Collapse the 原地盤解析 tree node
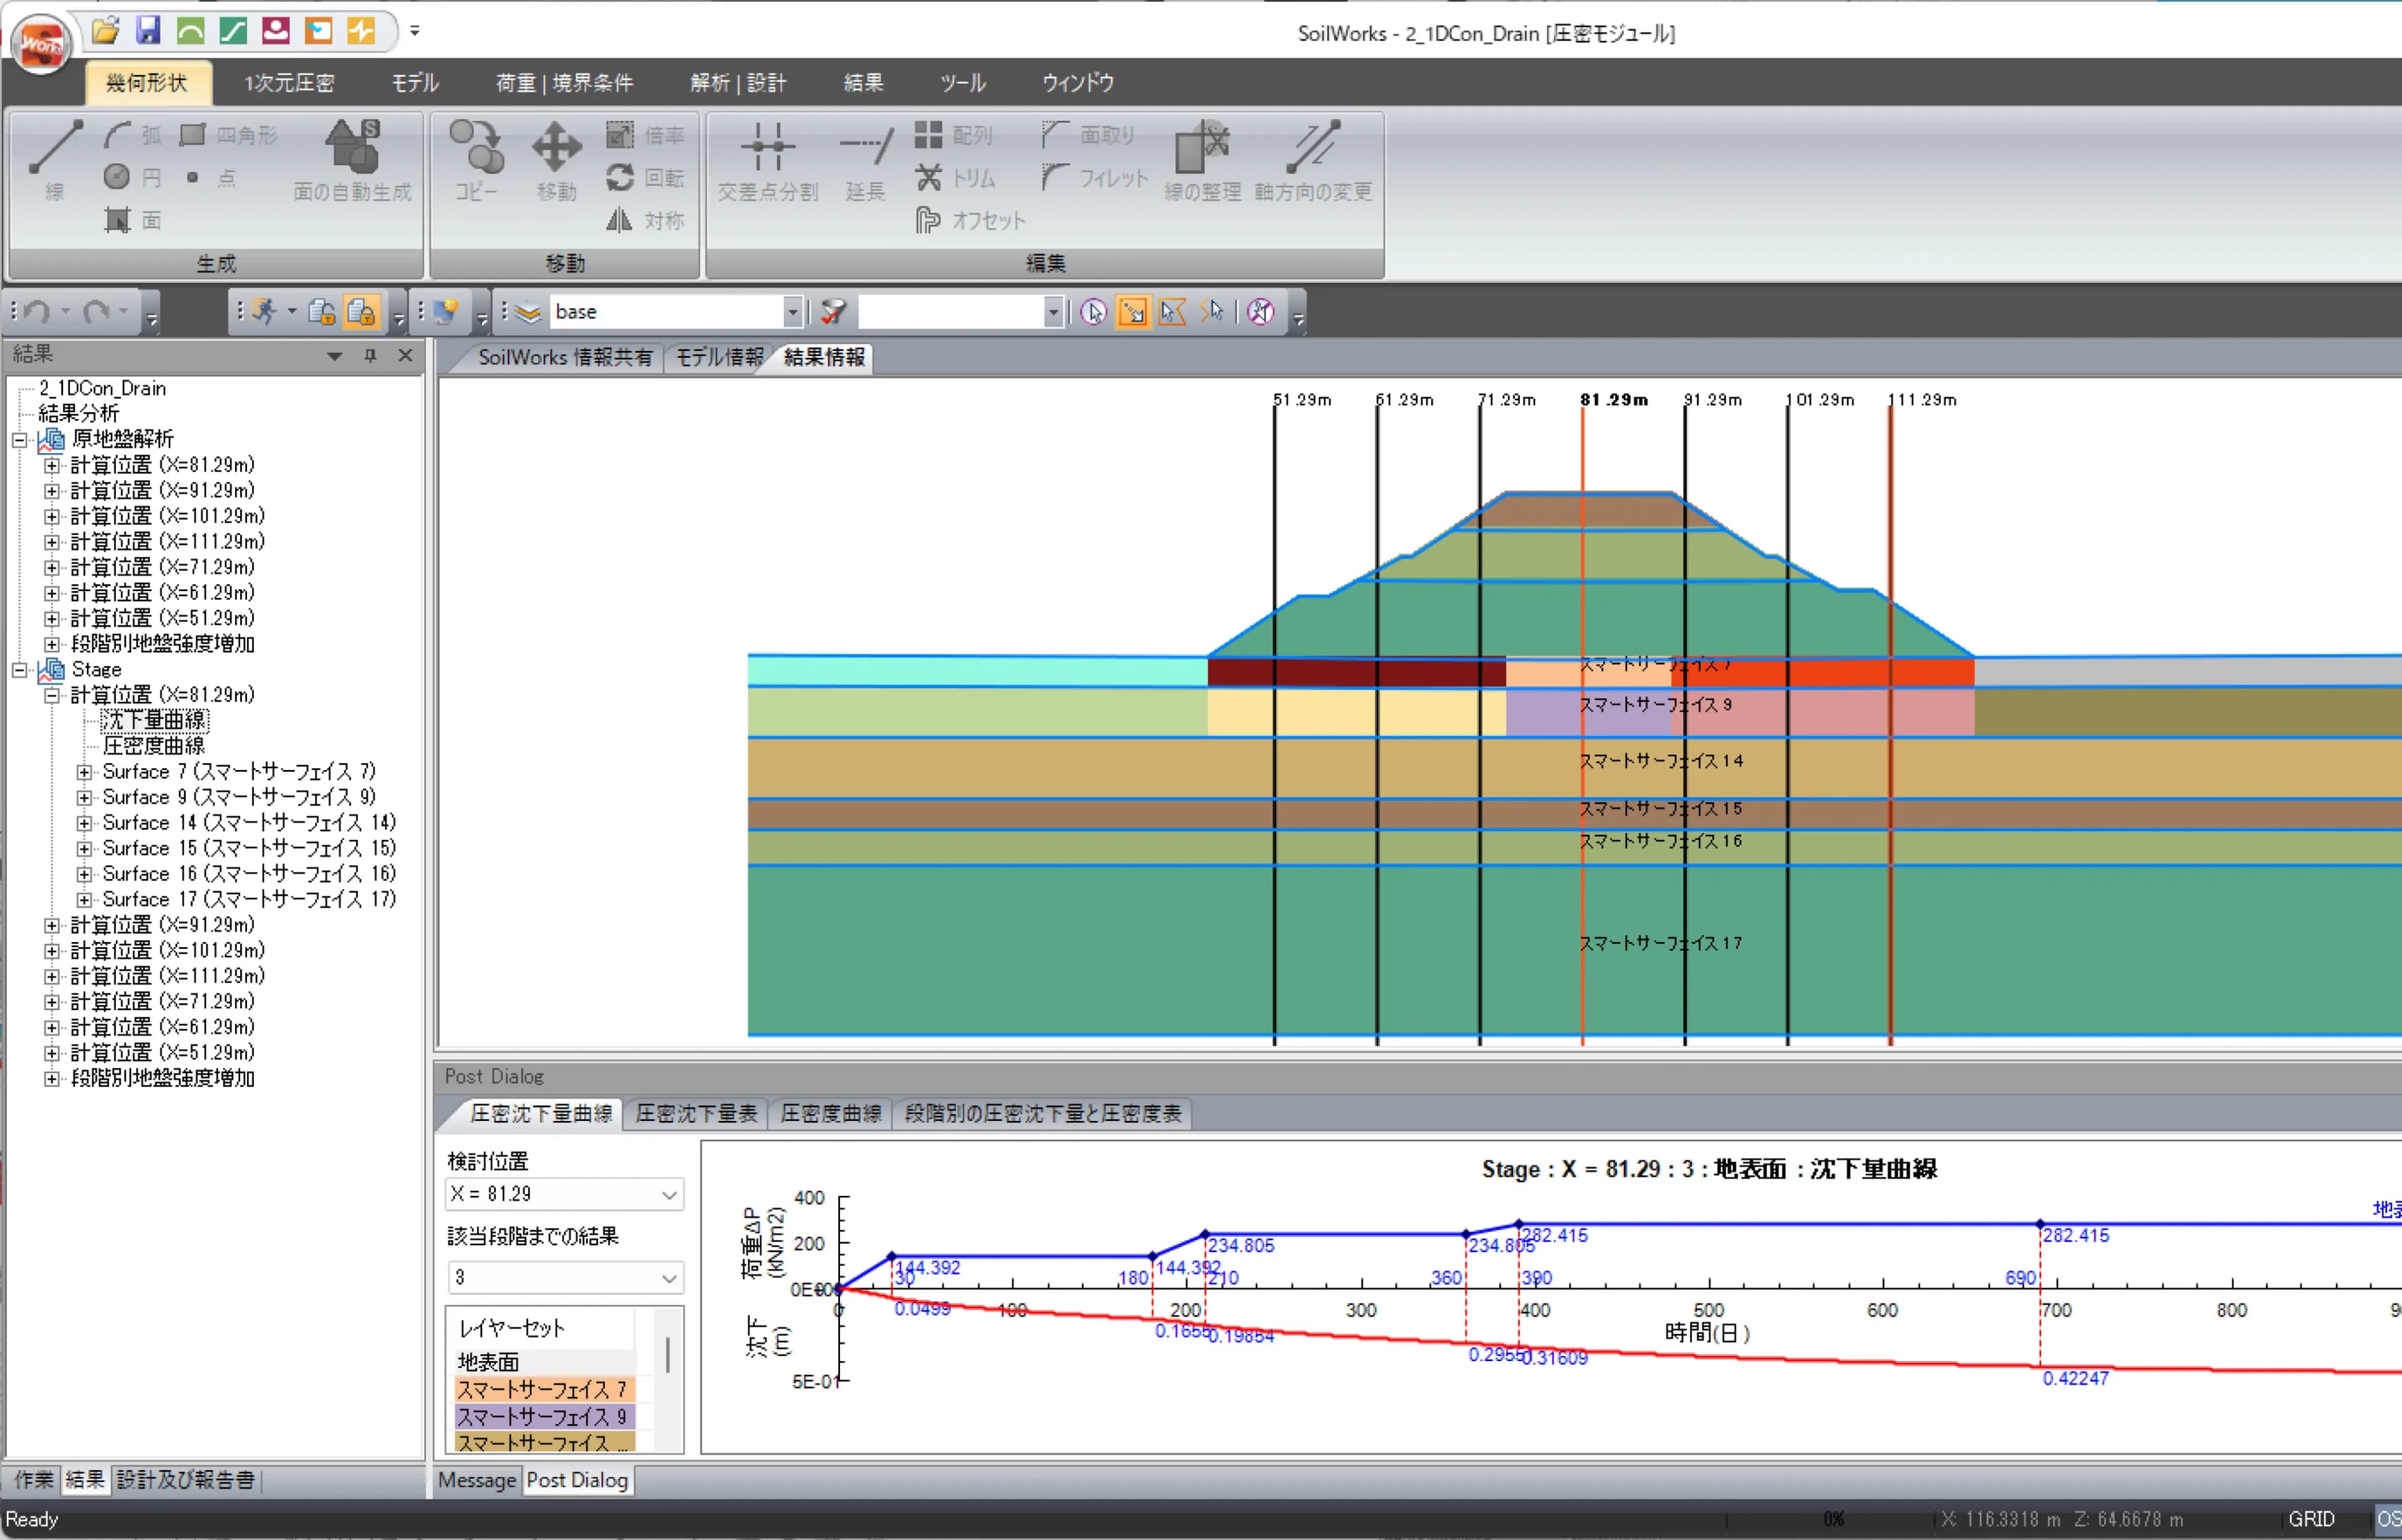This screenshot has width=2402, height=1540. pos(20,440)
